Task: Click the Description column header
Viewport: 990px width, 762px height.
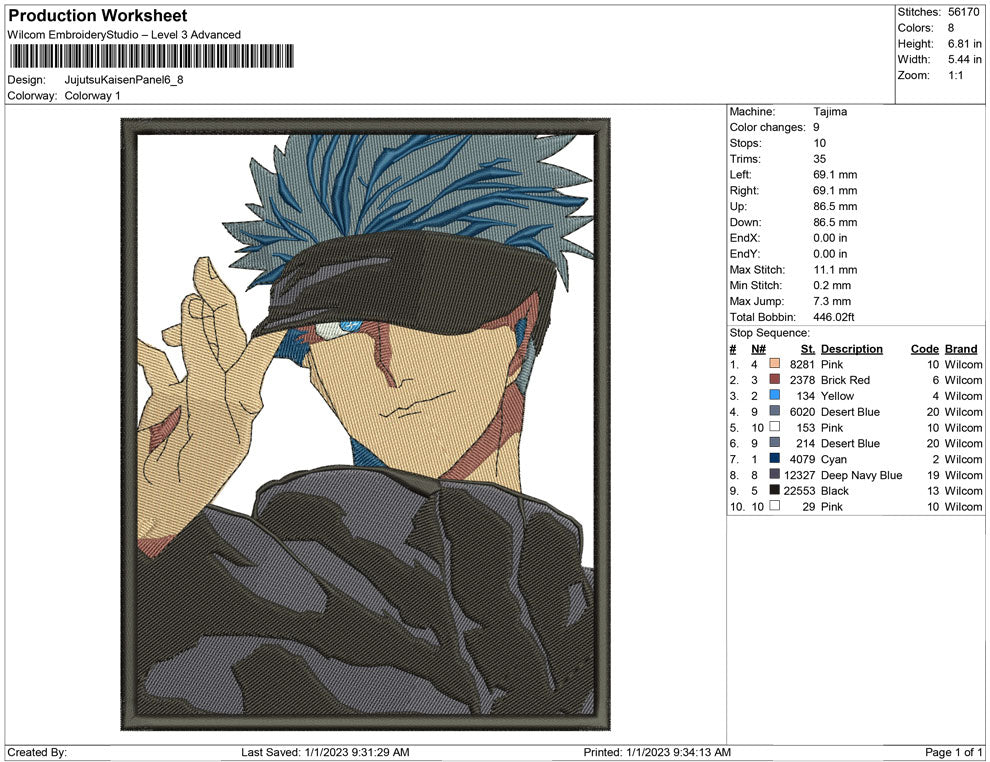Action: (x=852, y=348)
